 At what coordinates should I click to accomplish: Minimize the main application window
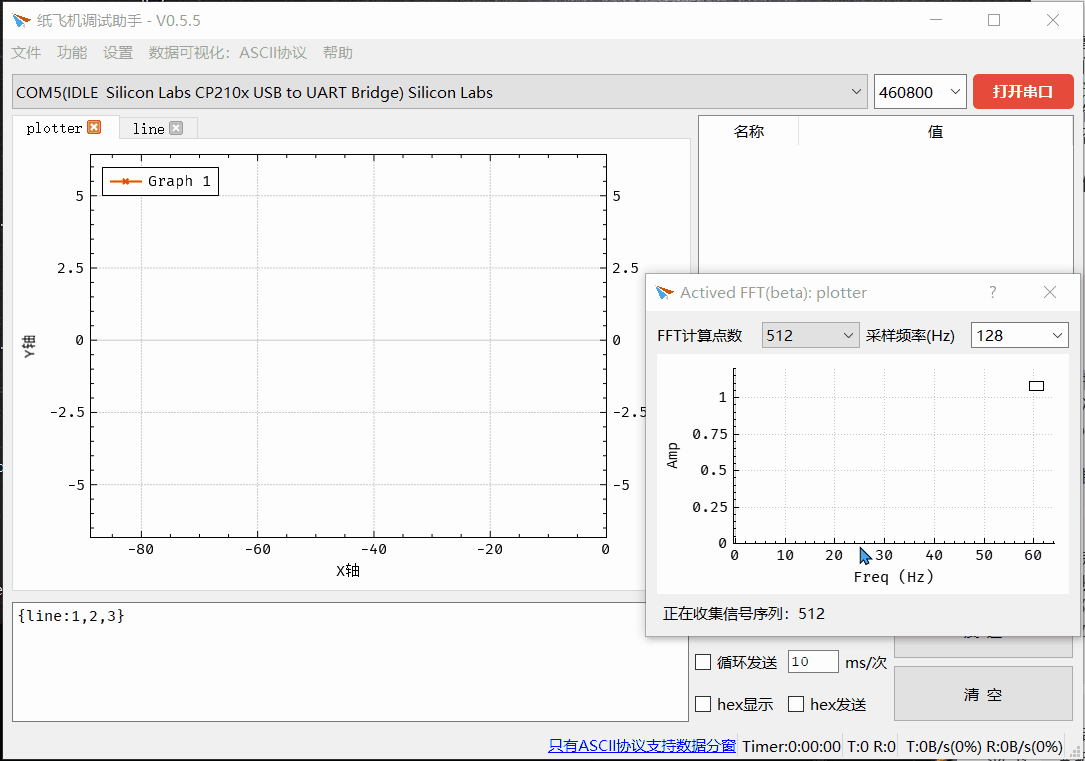click(x=936, y=20)
